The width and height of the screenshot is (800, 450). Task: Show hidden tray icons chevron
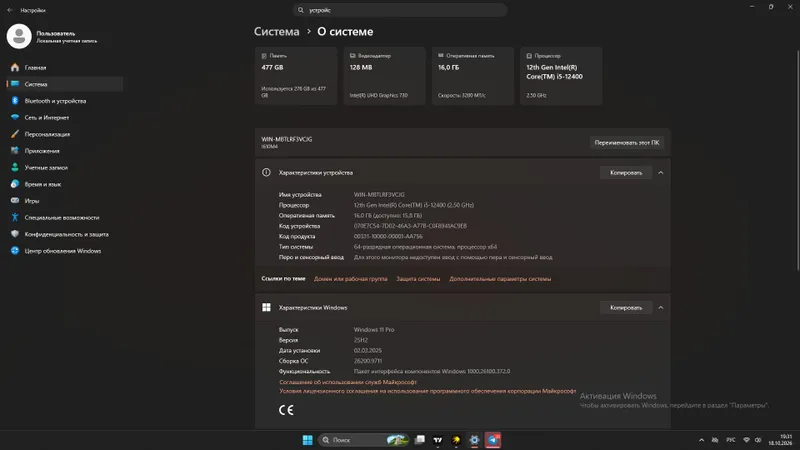702,440
